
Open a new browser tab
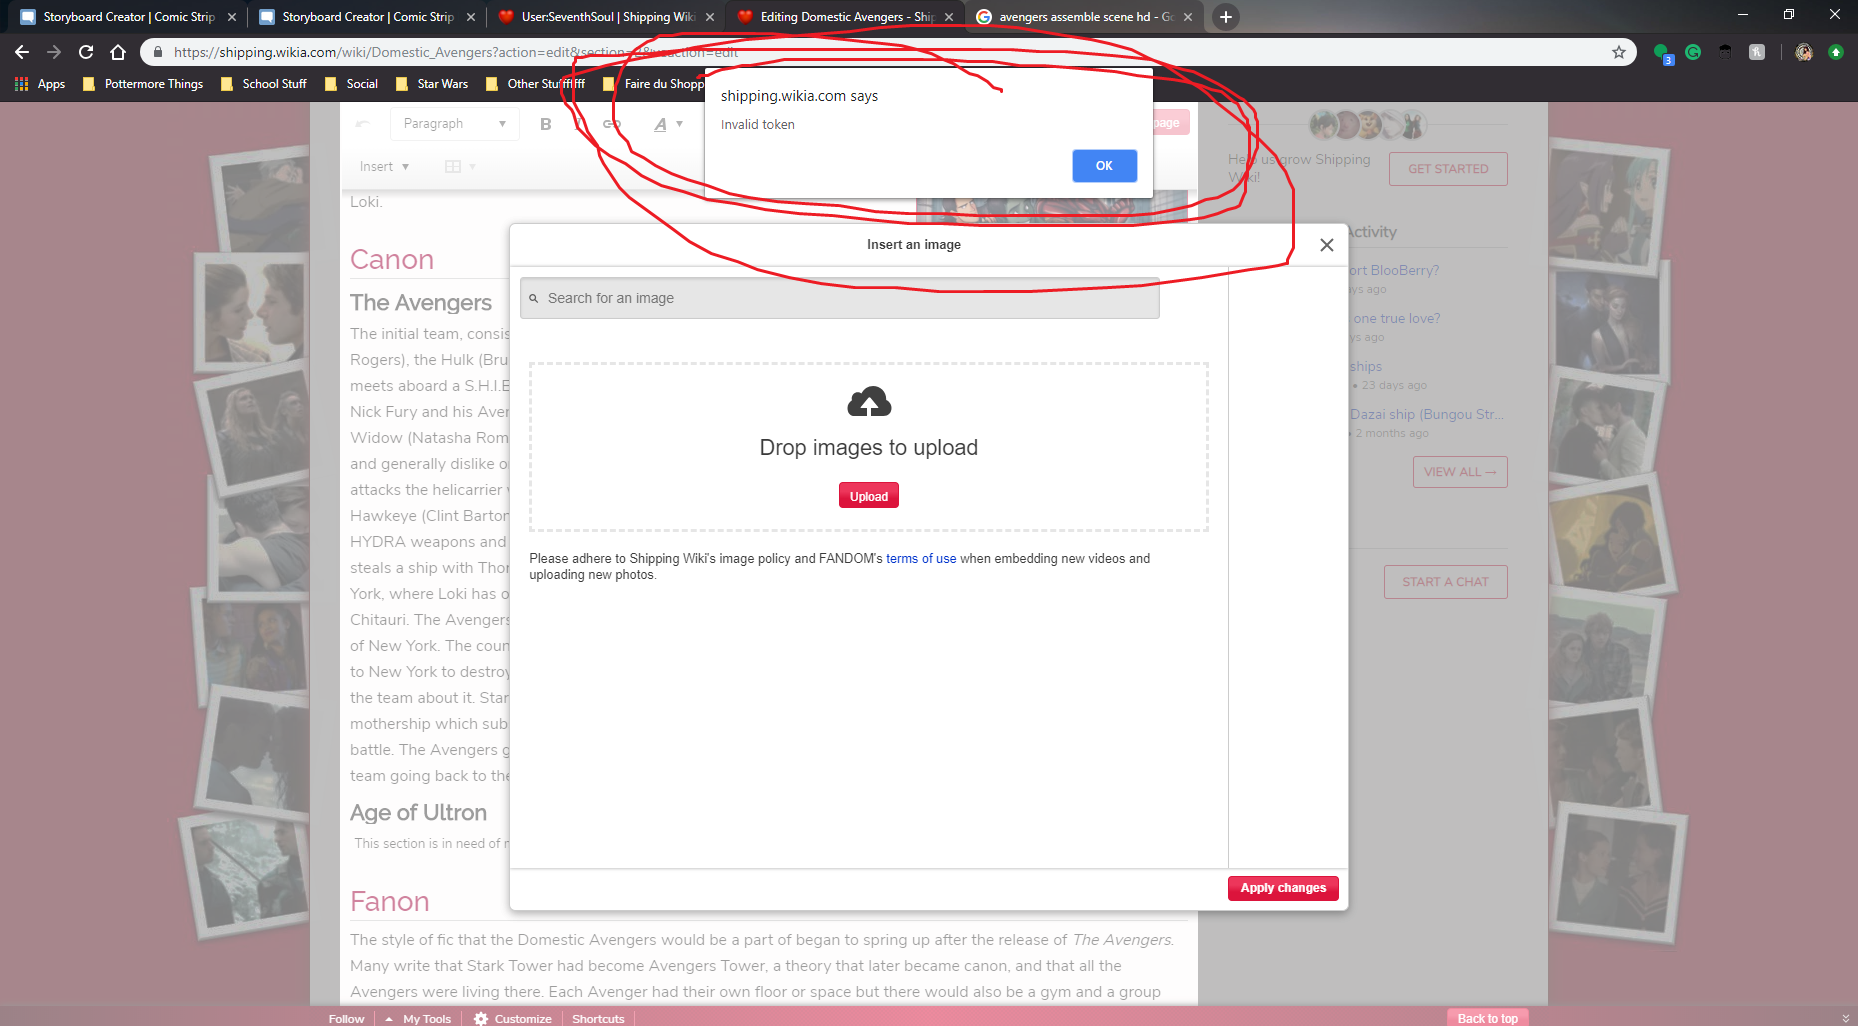point(1225,17)
